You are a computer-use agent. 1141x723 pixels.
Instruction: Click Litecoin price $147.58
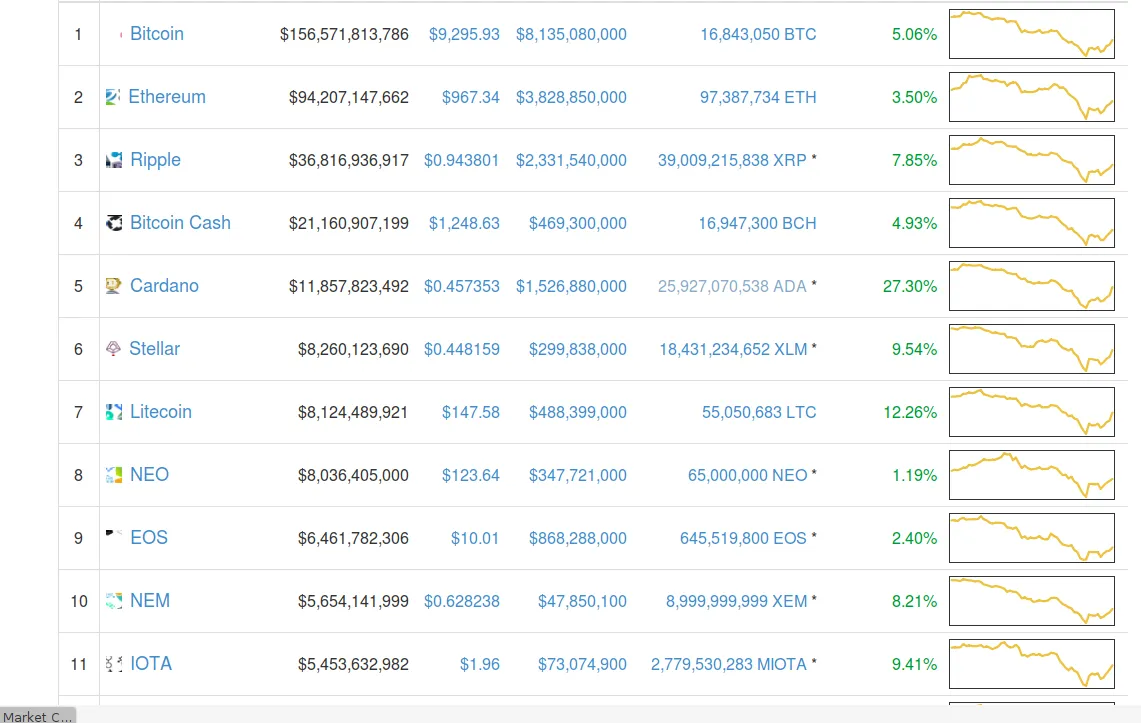coord(471,412)
